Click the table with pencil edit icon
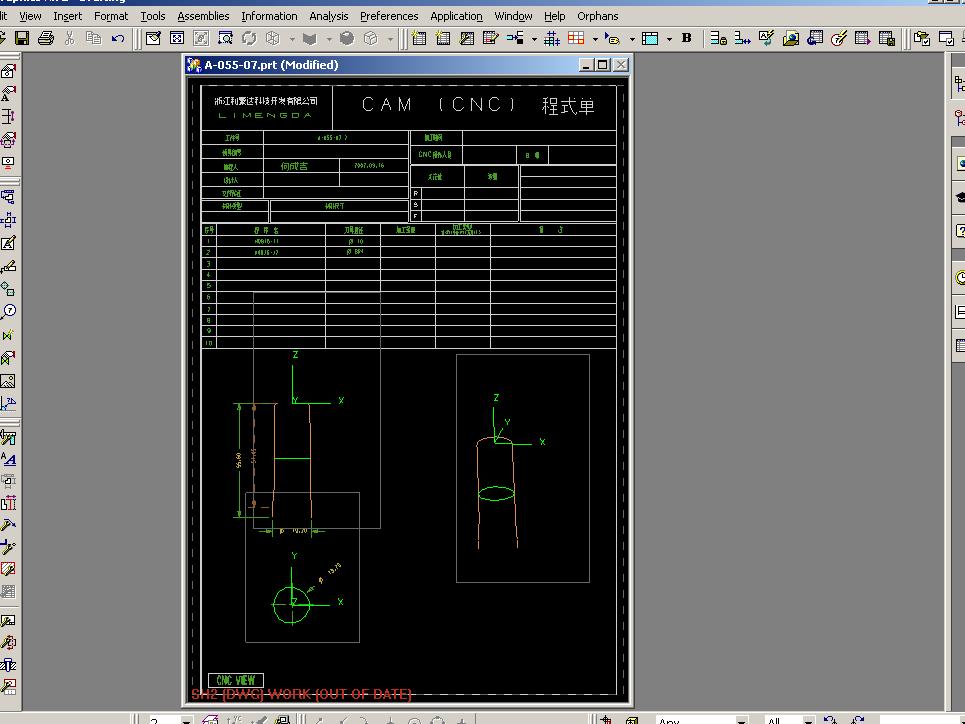The height and width of the screenshot is (724, 965). click(x=491, y=39)
